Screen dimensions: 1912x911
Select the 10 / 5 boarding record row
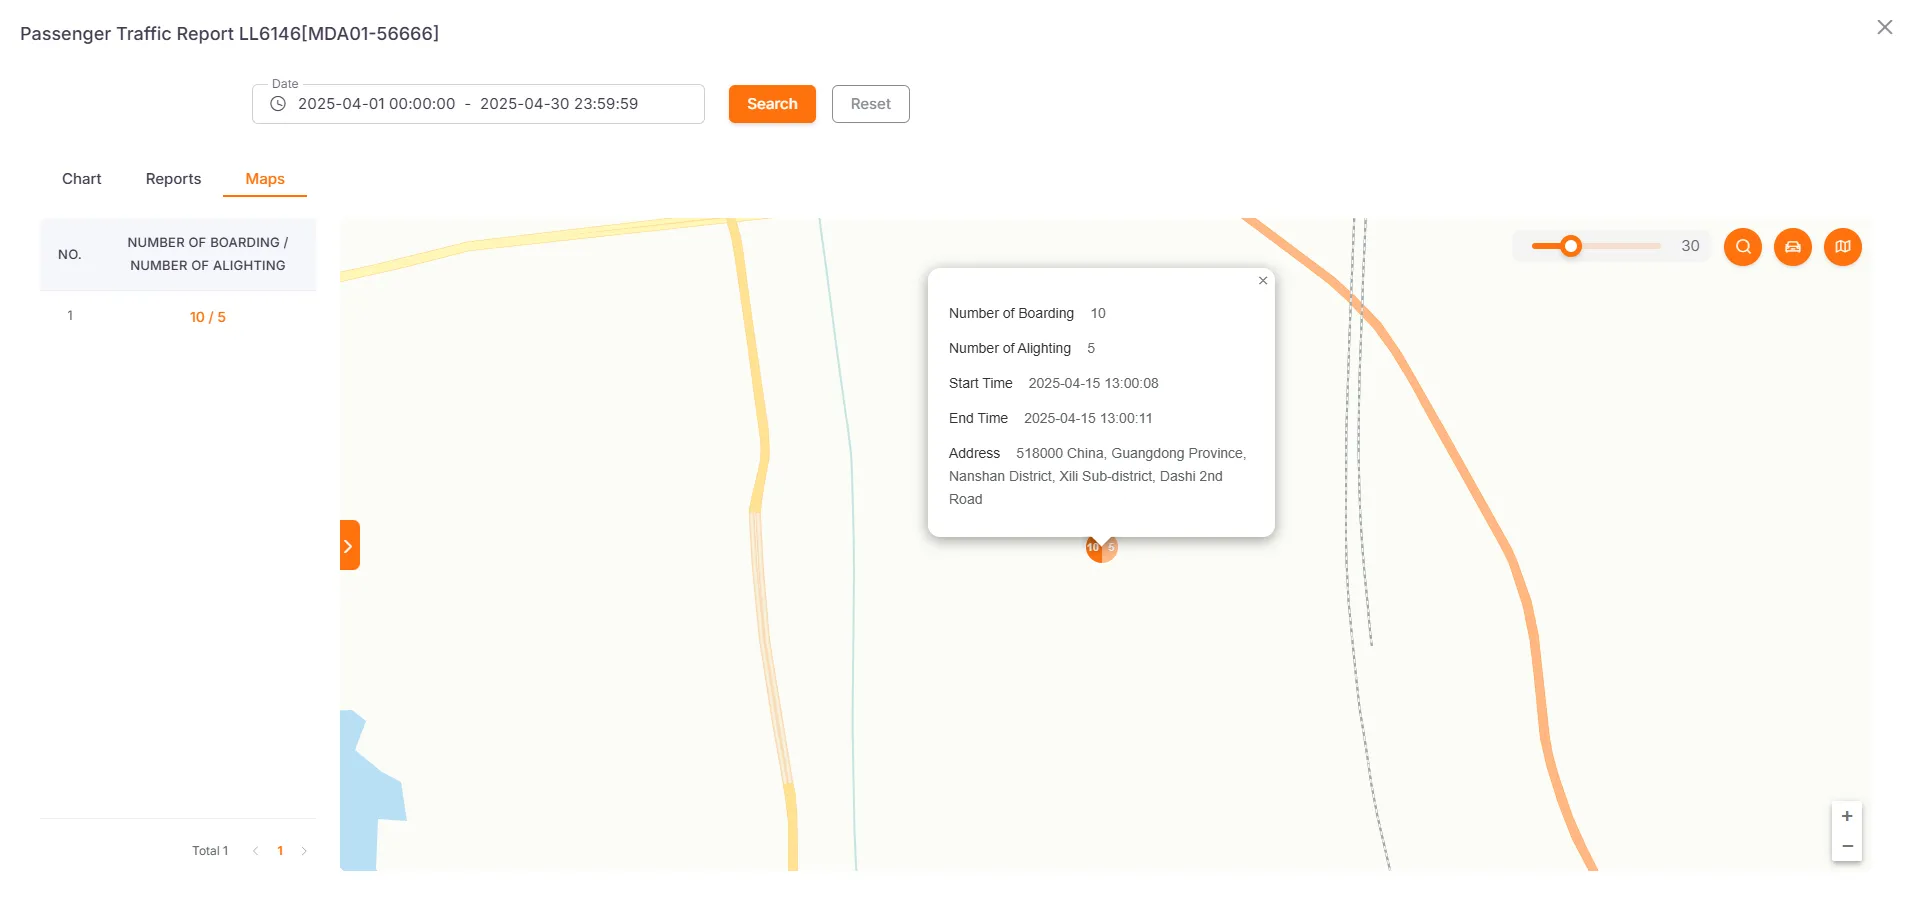208,316
